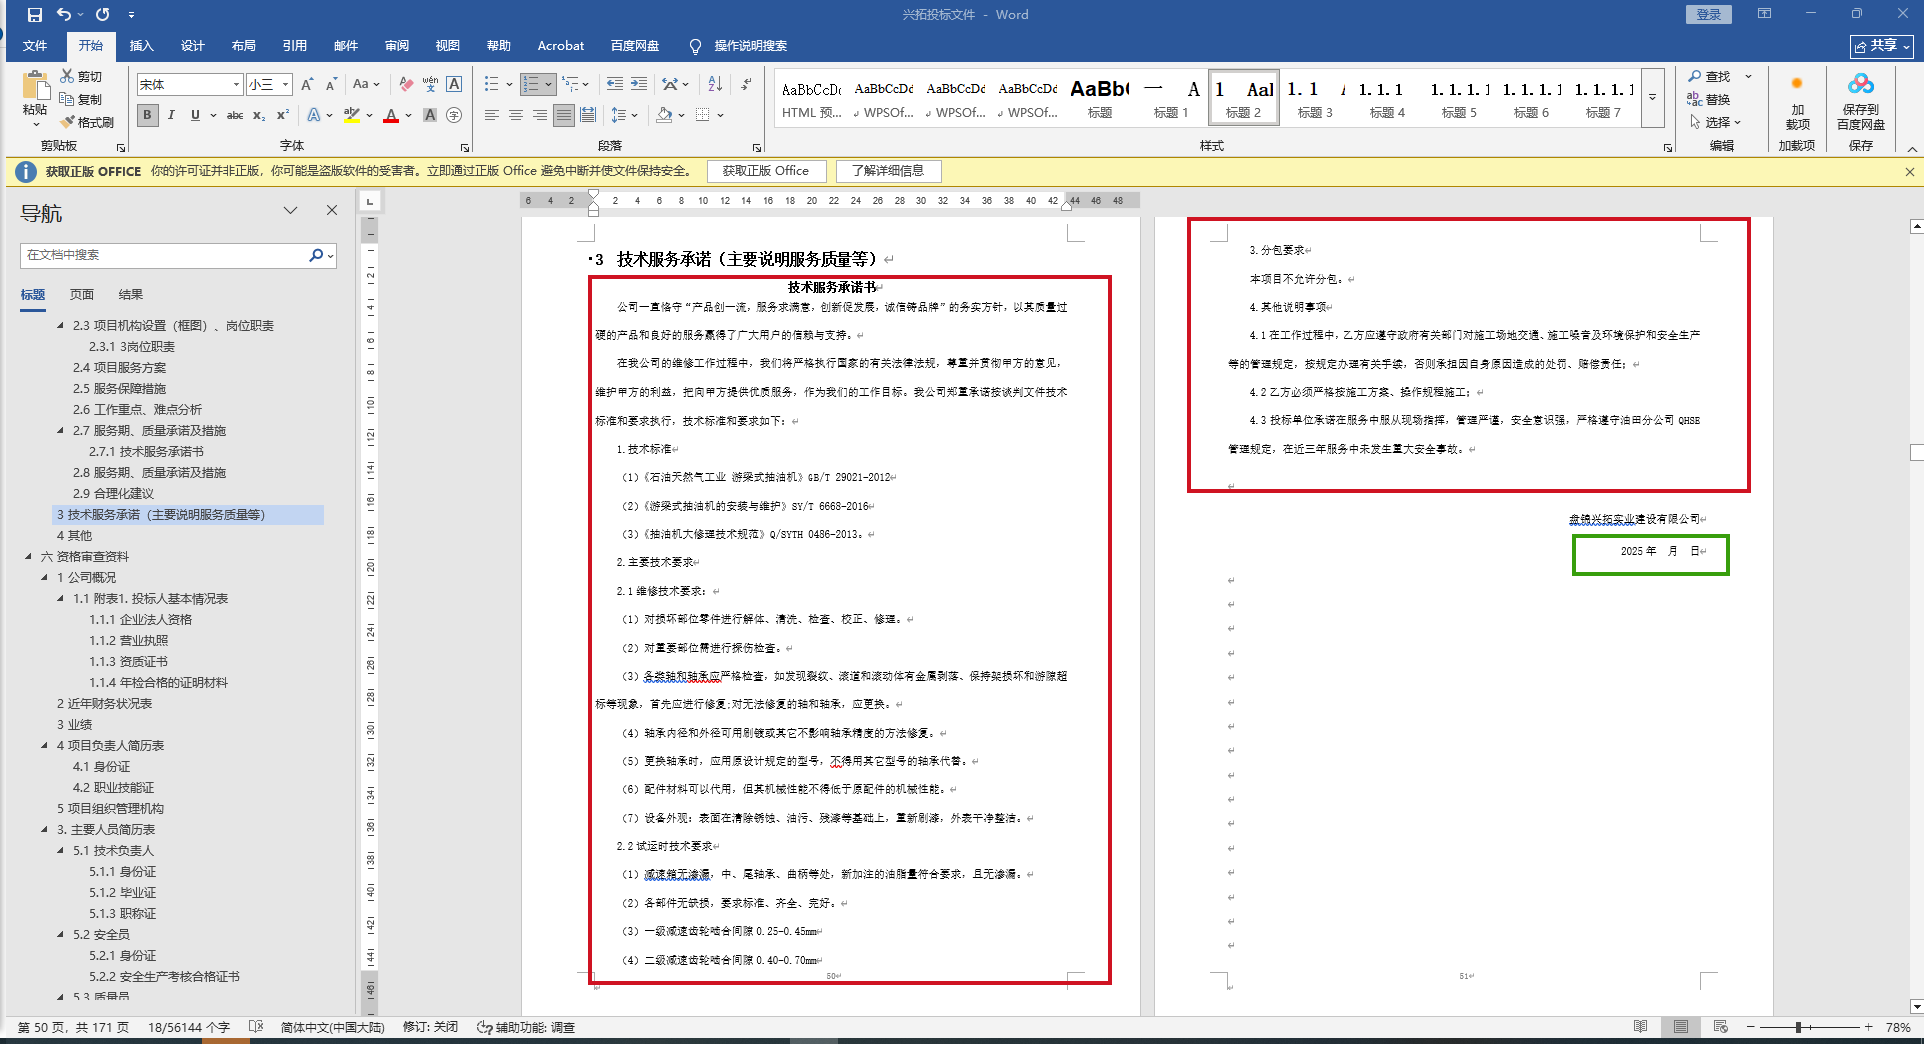Open the font size dropdown showing 小三
Screen dimensions: 1924x1044
pyautogui.click(x=286, y=85)
